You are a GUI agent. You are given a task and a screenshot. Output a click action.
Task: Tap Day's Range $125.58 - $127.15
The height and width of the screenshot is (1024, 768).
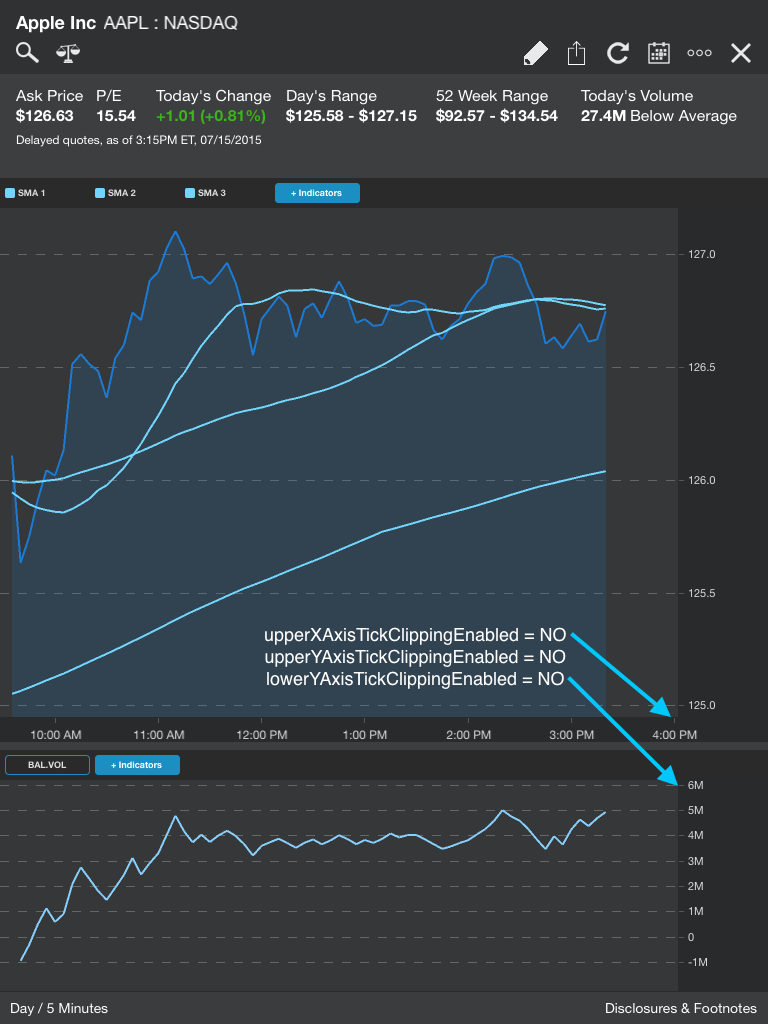pos(351,116)
